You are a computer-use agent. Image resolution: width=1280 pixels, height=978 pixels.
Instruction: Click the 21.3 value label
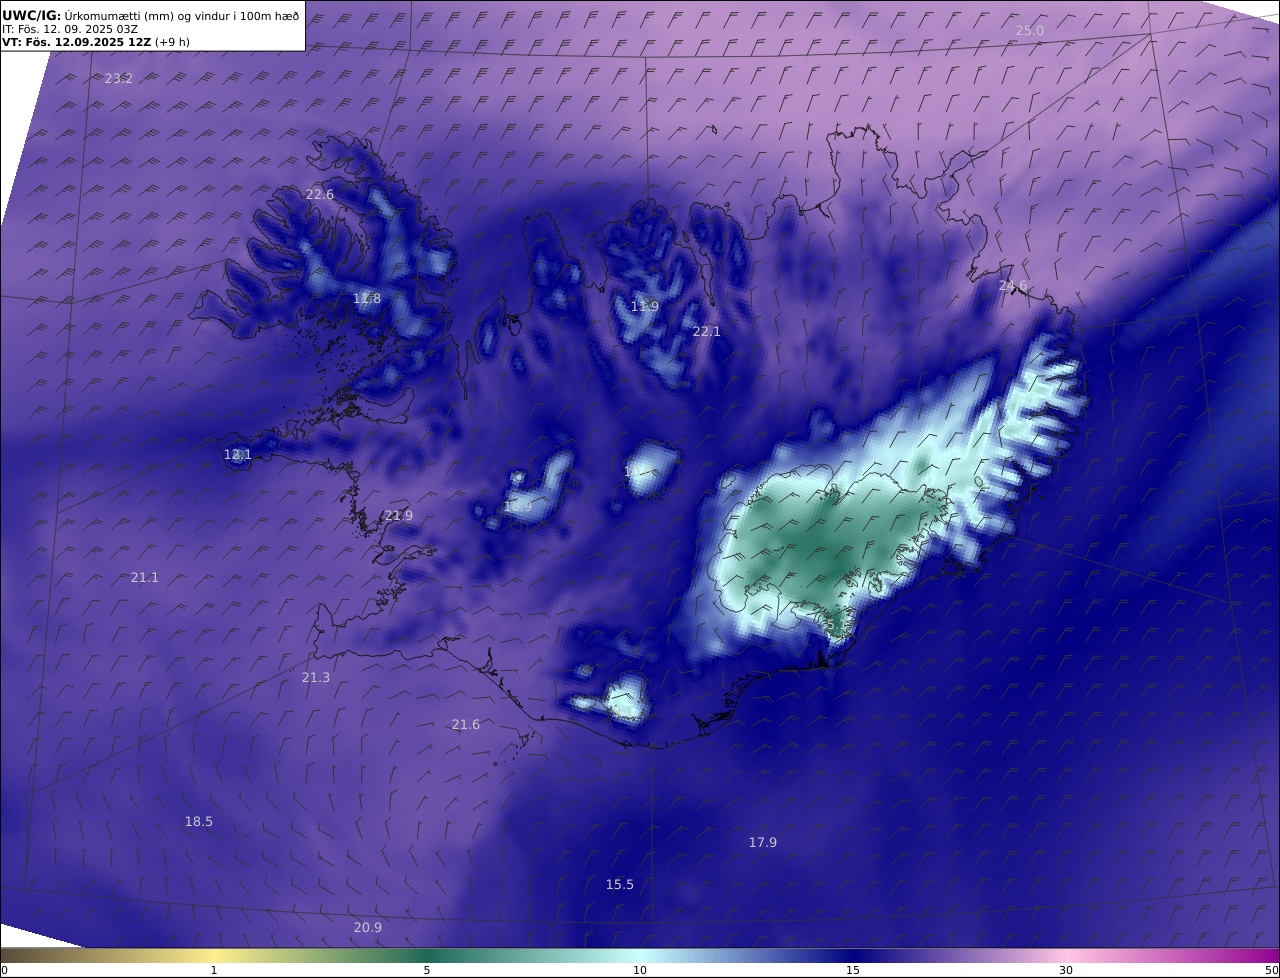tap(316, 677)
